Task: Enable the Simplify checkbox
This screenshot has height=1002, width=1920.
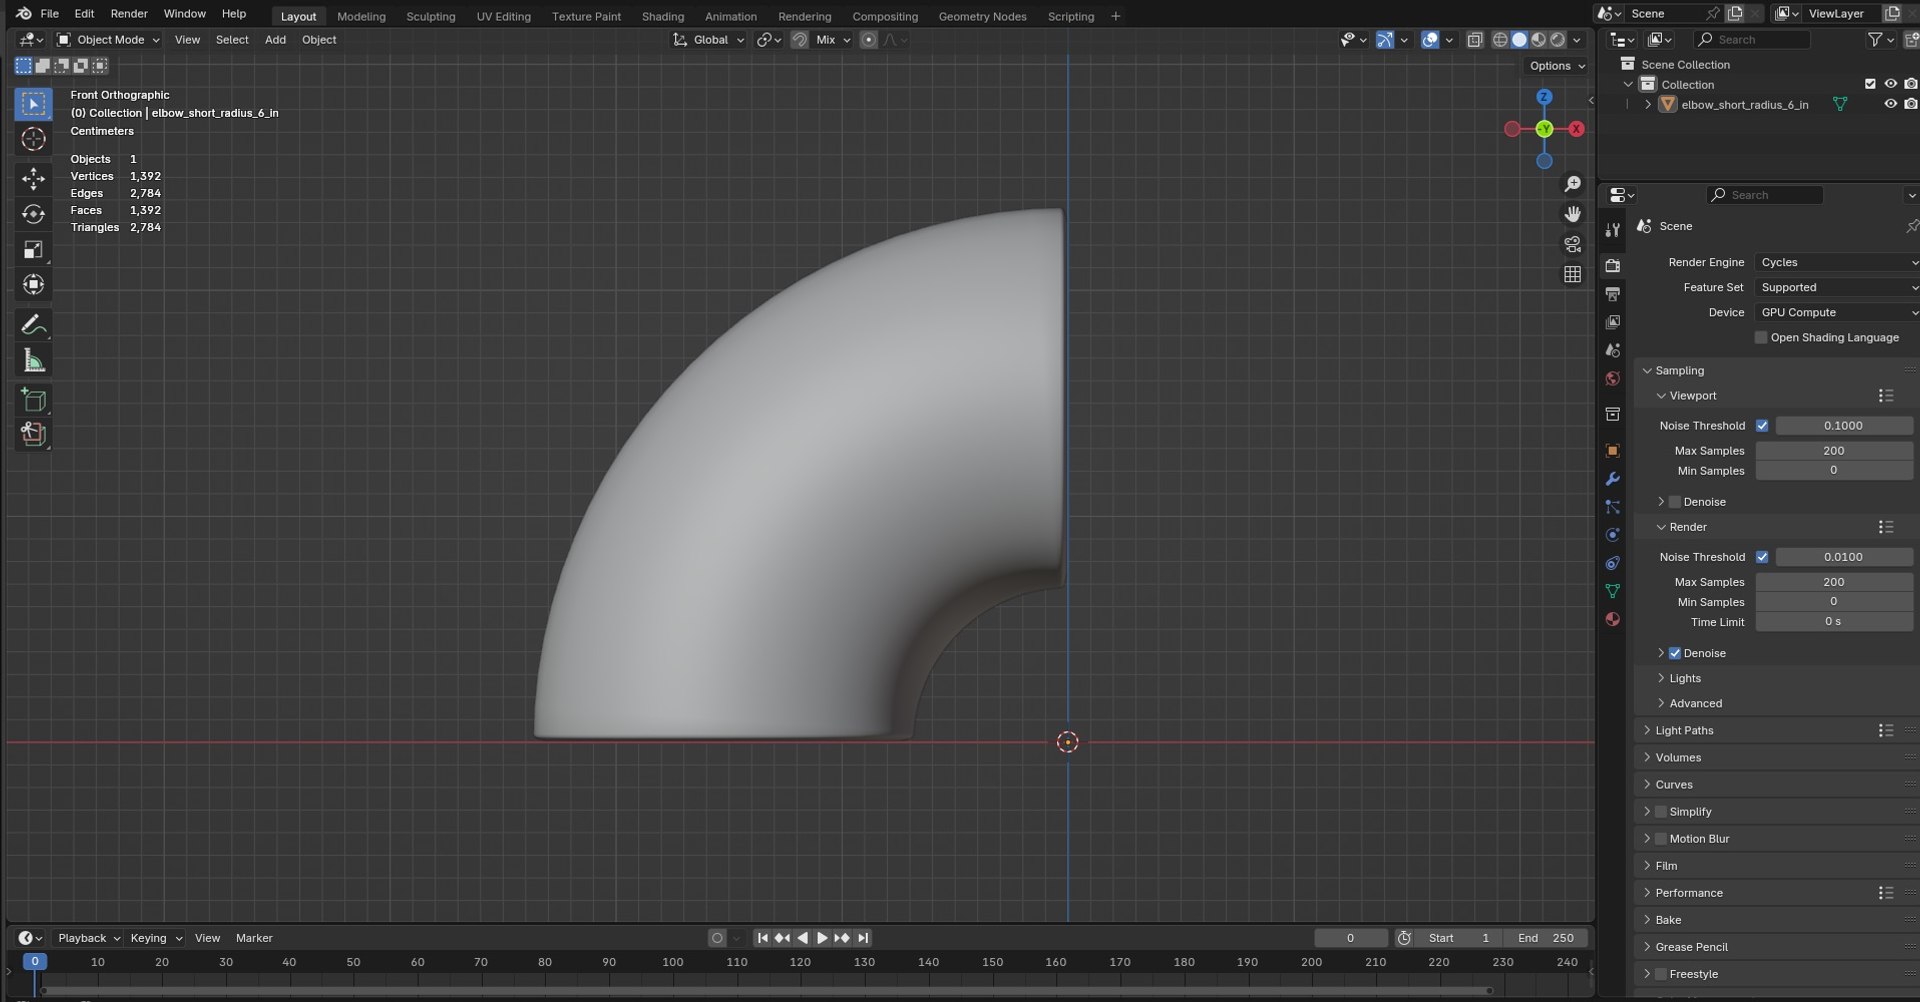Action: coord(1661,812)
